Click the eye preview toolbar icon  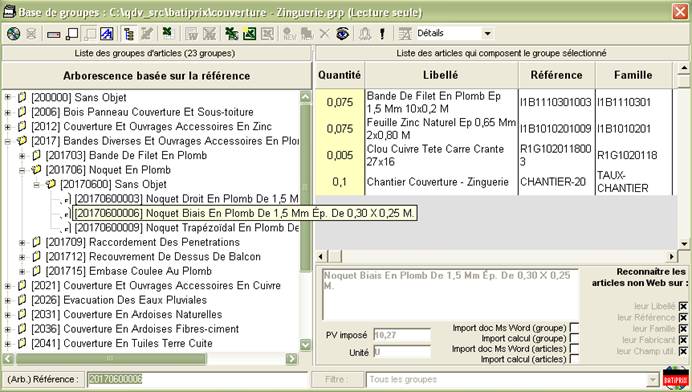(342, 34)
